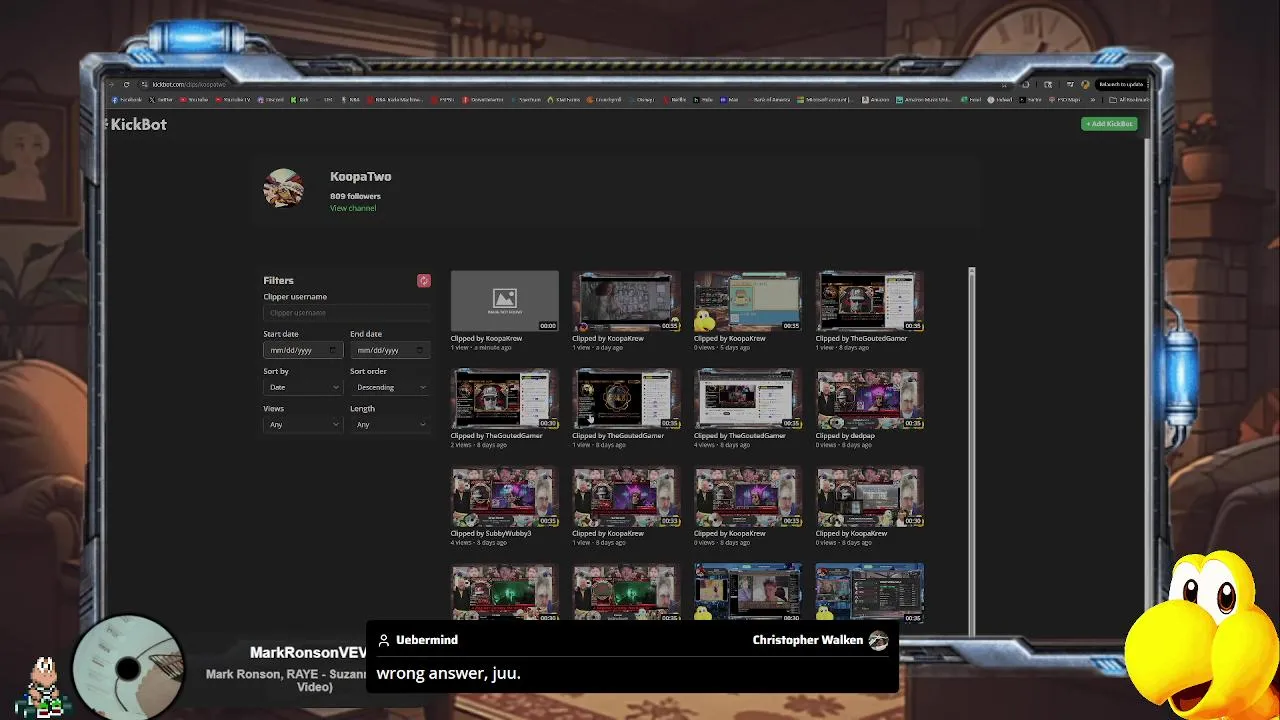Open the View channel link
Image resolution: width=1280 pixels, height=720 pixels.
click(353, 208)
